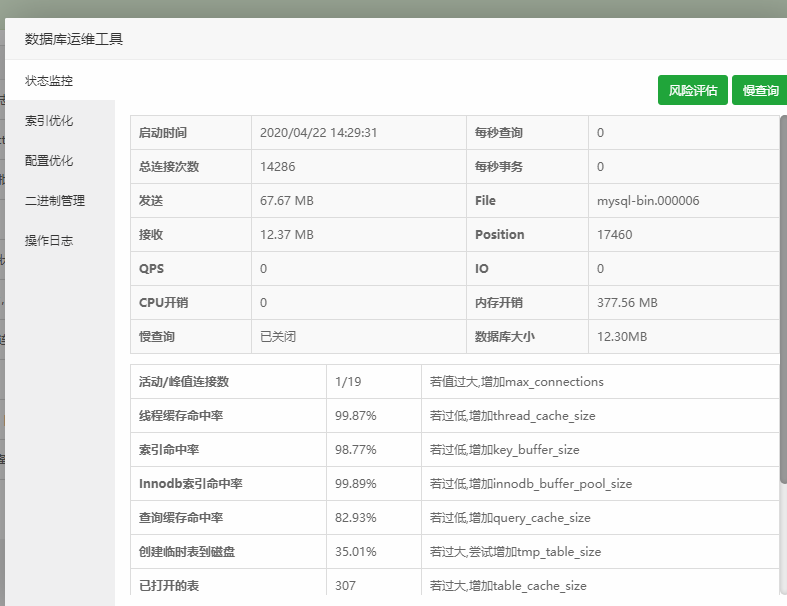
Task: Click the 内存开销 label cell
Action: [x=528, y=302]
